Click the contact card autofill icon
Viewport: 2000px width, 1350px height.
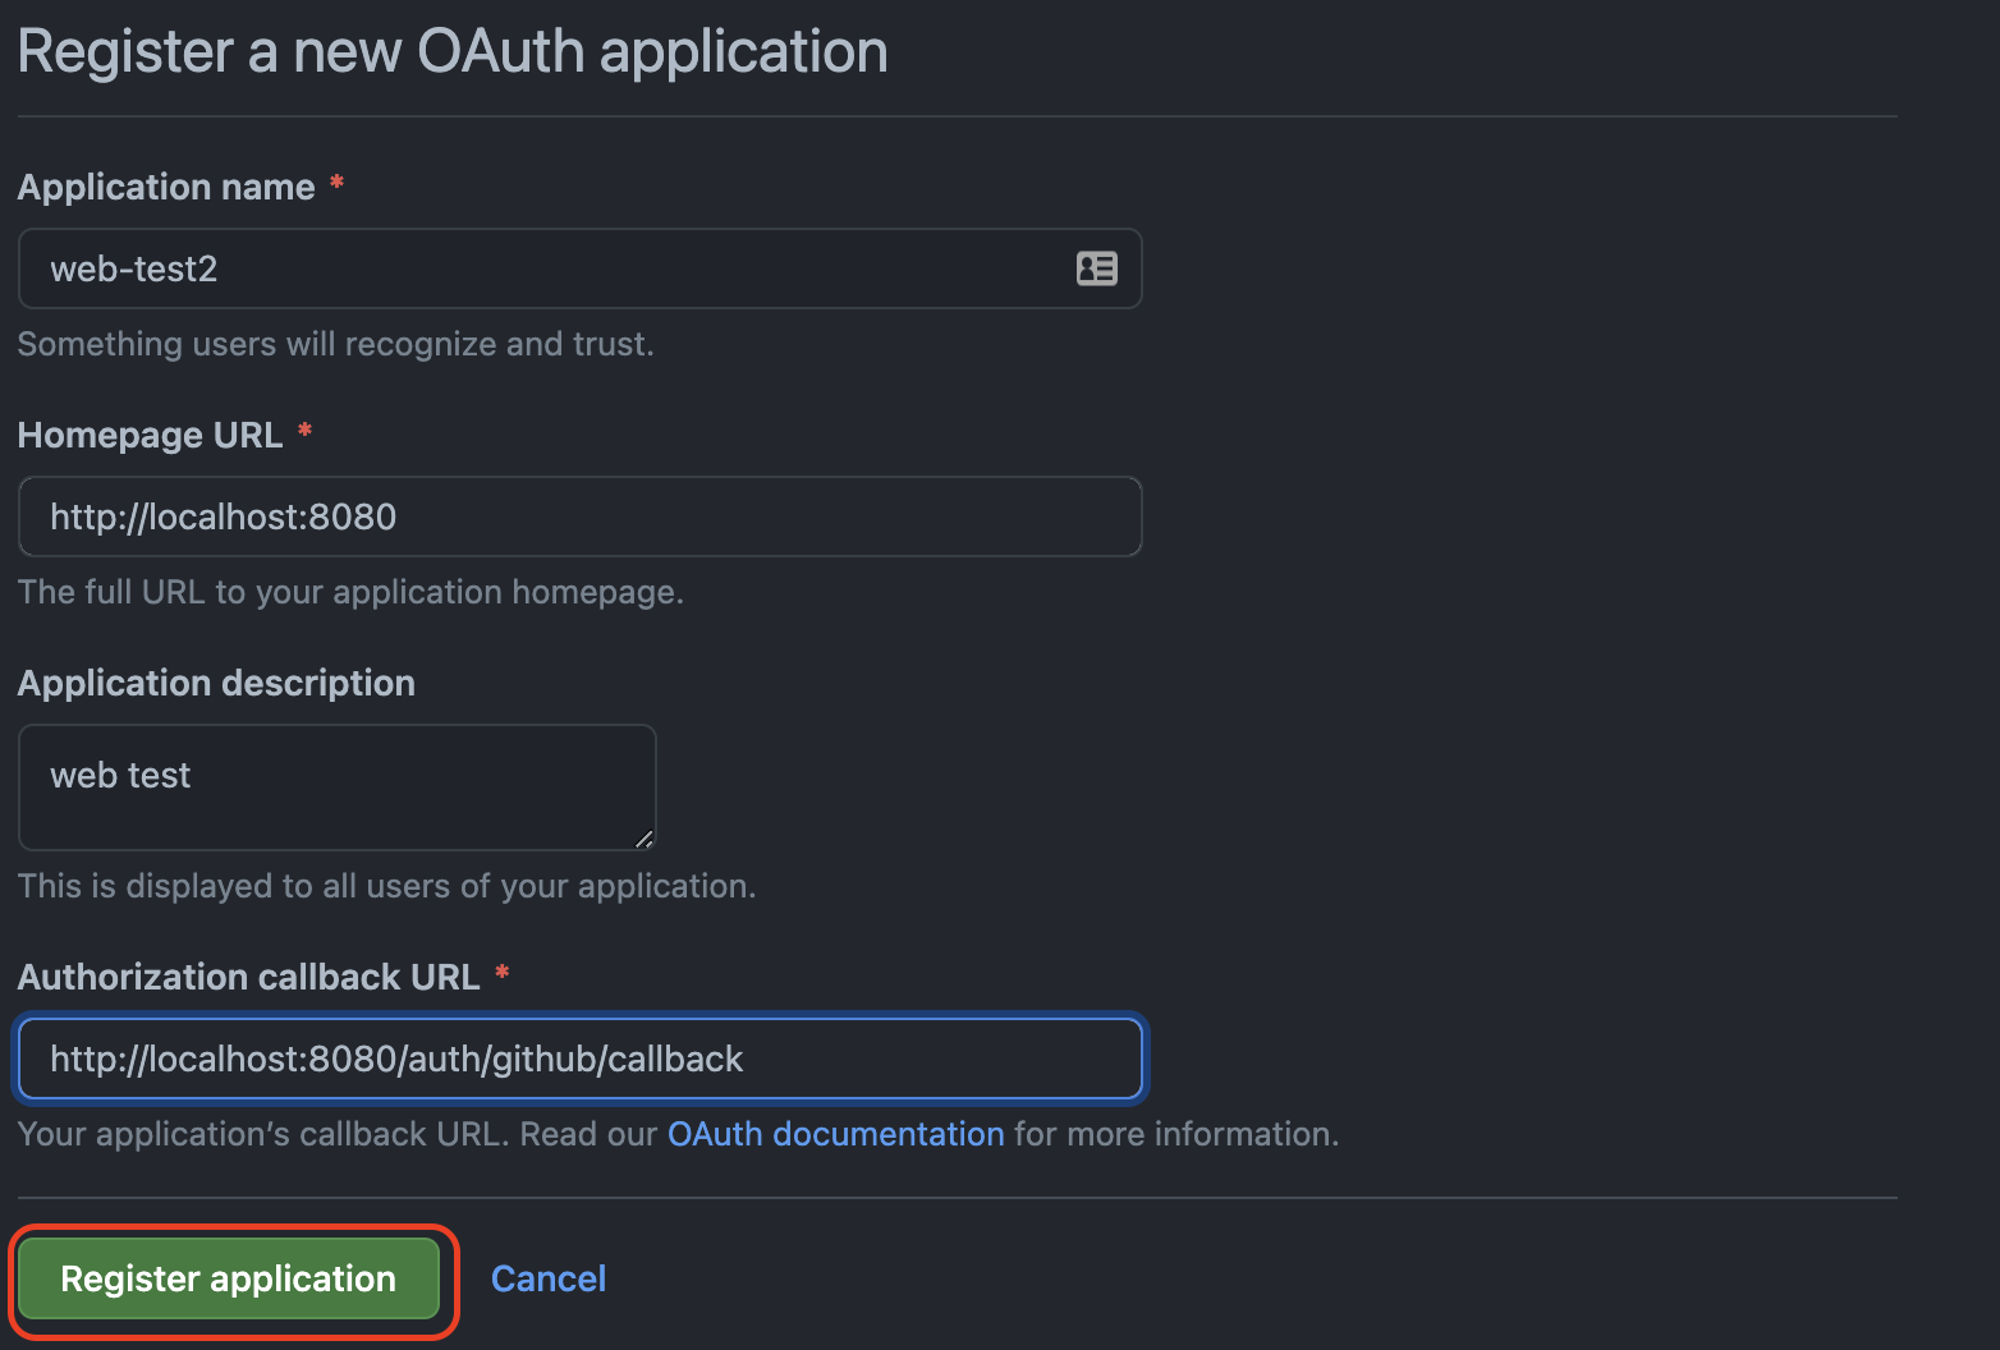point(1097,268)
